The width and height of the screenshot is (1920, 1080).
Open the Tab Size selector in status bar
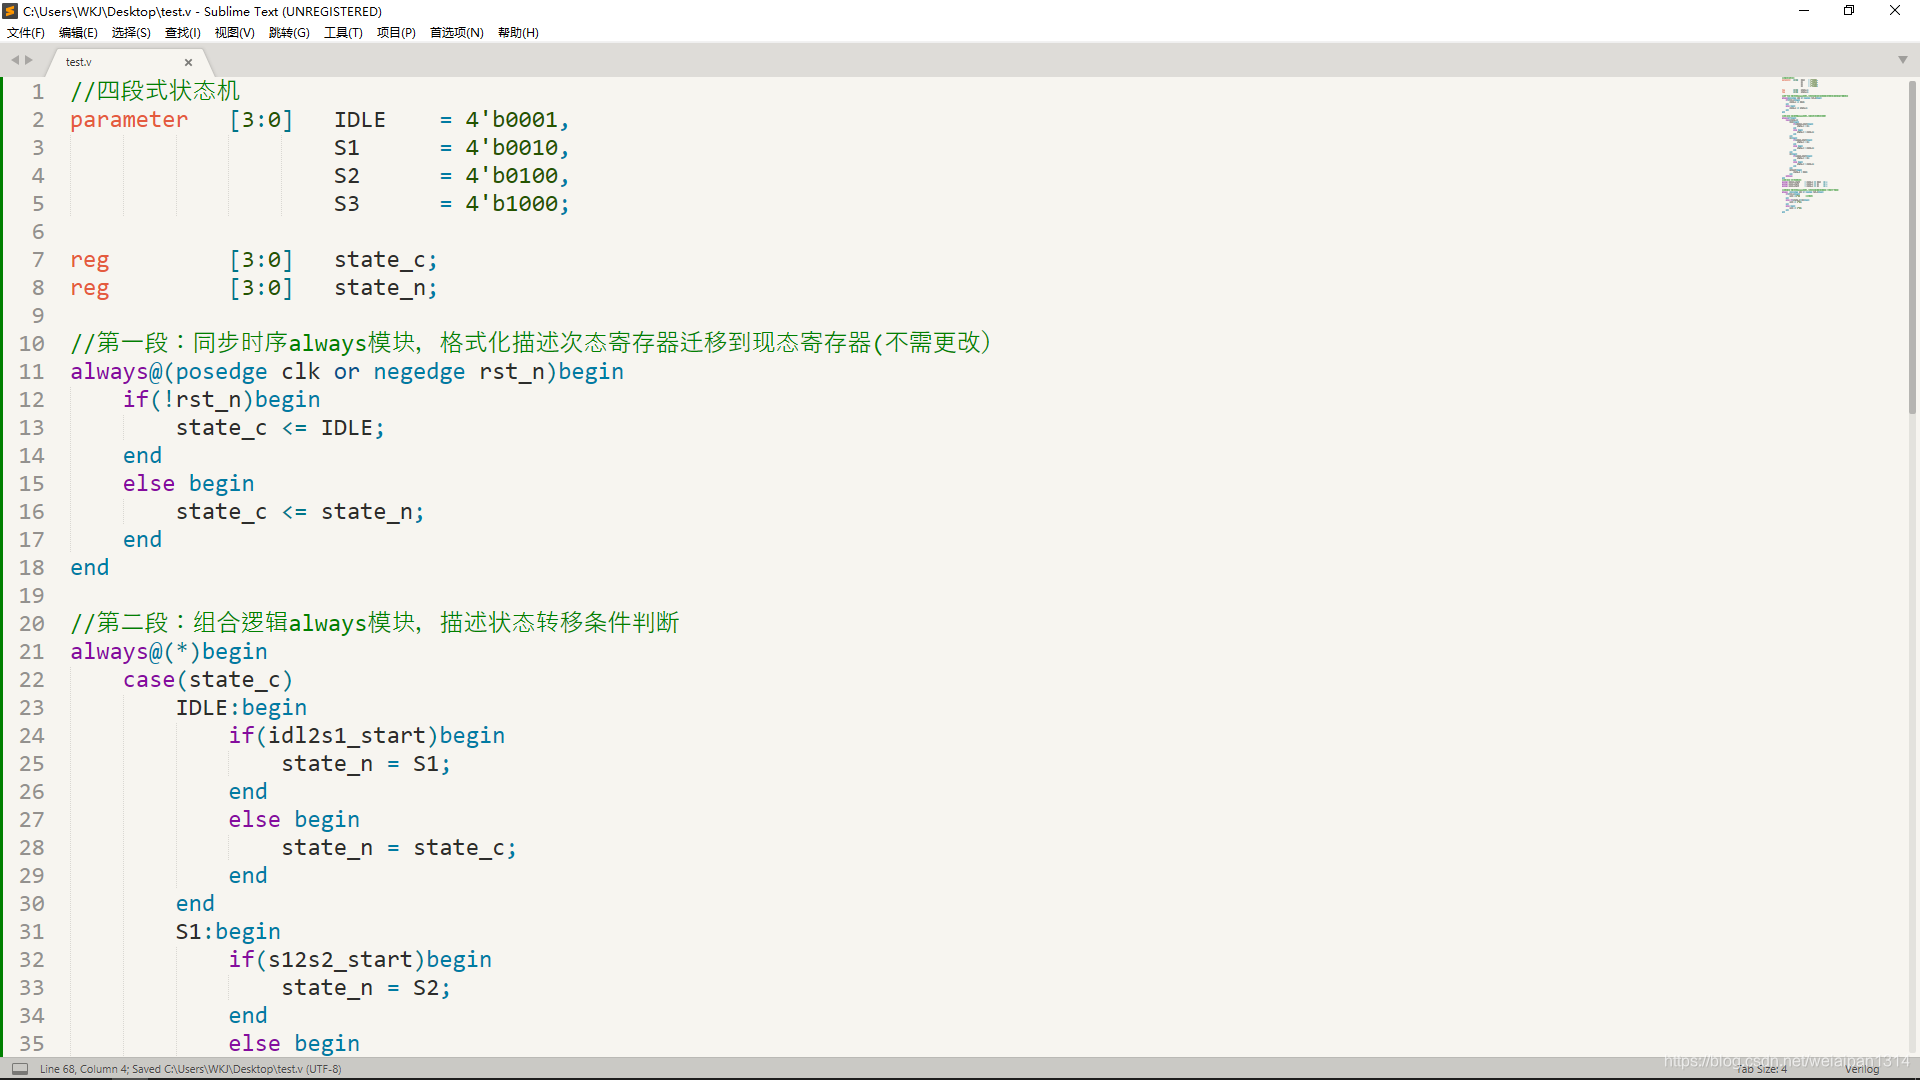click(1762, 1070)
